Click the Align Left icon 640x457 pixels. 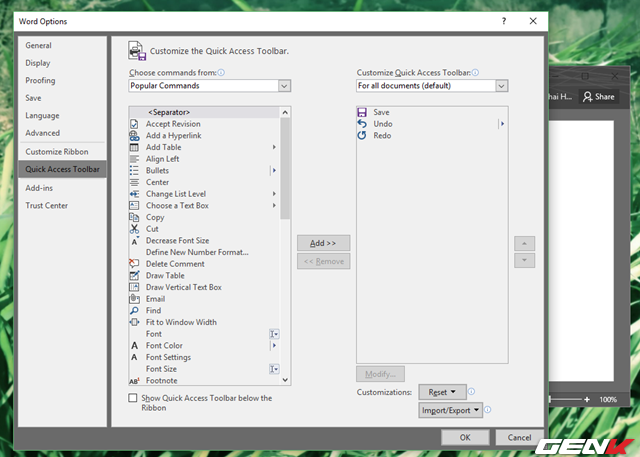(x=134, y=159)
